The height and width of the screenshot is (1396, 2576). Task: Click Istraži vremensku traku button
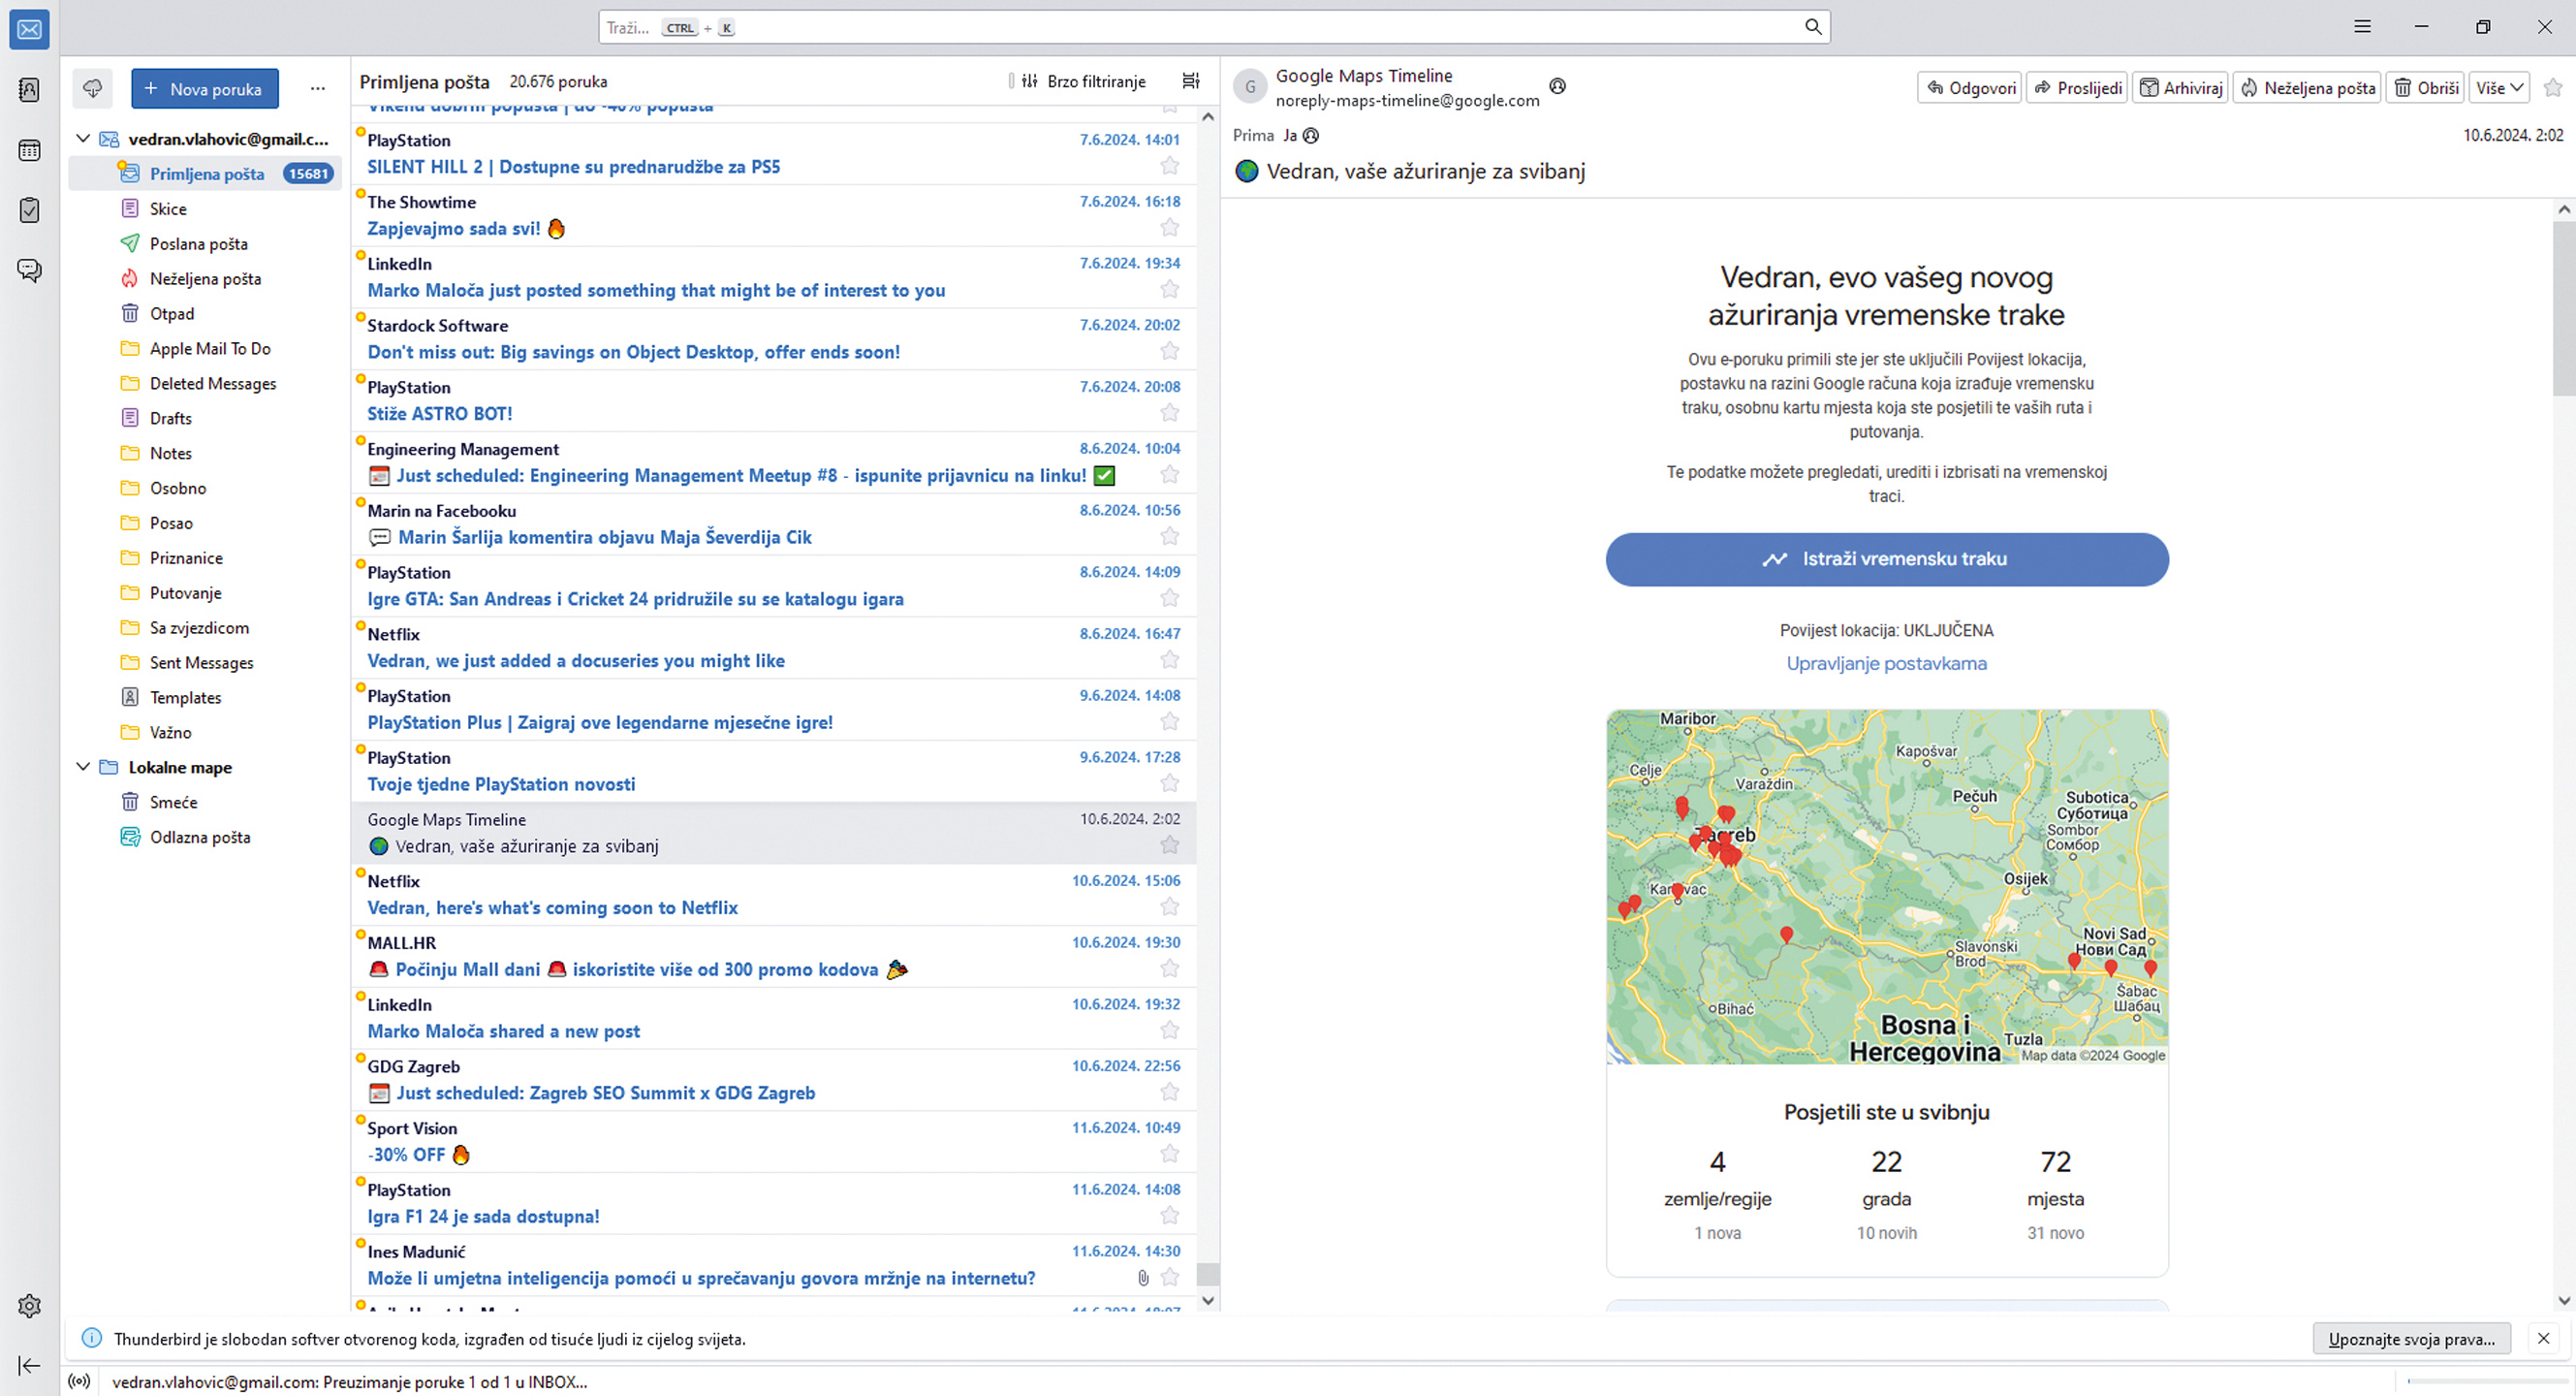click(1887, 559)
